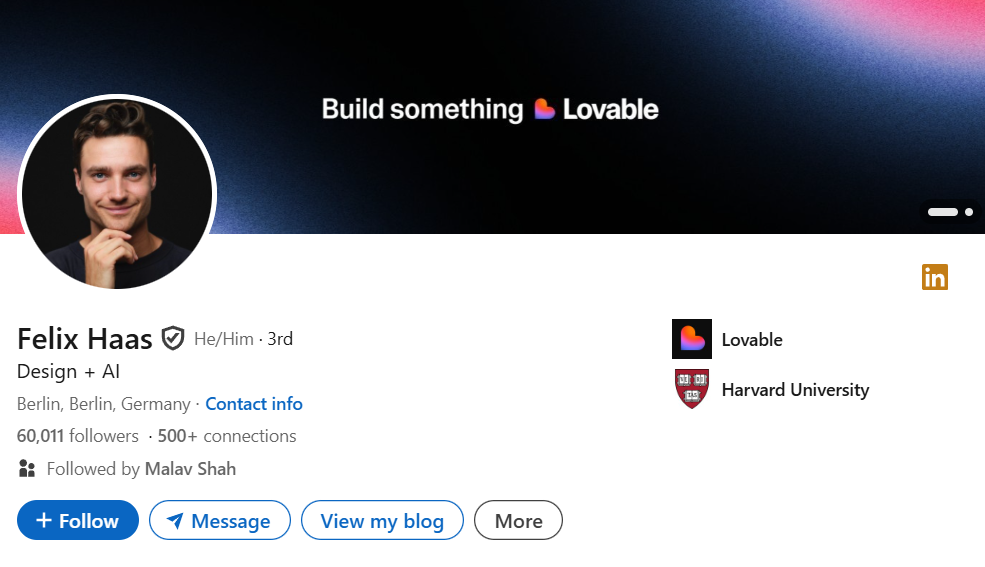Open the Contact info link
The height and width of the screenshot is (567, 985).
(254, 404)
